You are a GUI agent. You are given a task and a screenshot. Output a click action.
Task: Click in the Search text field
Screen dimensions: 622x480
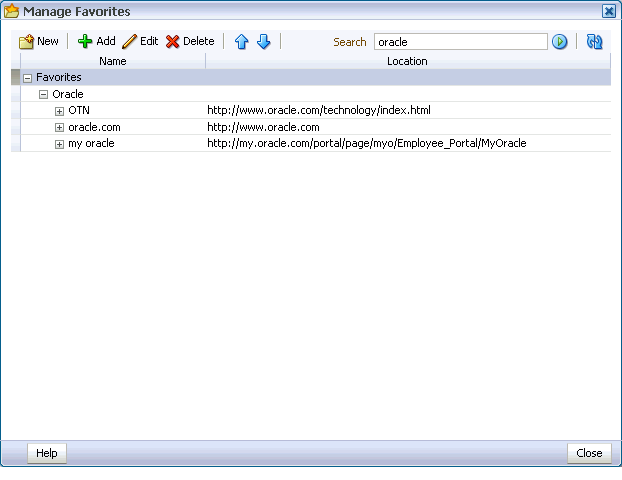tap(460, 42)
